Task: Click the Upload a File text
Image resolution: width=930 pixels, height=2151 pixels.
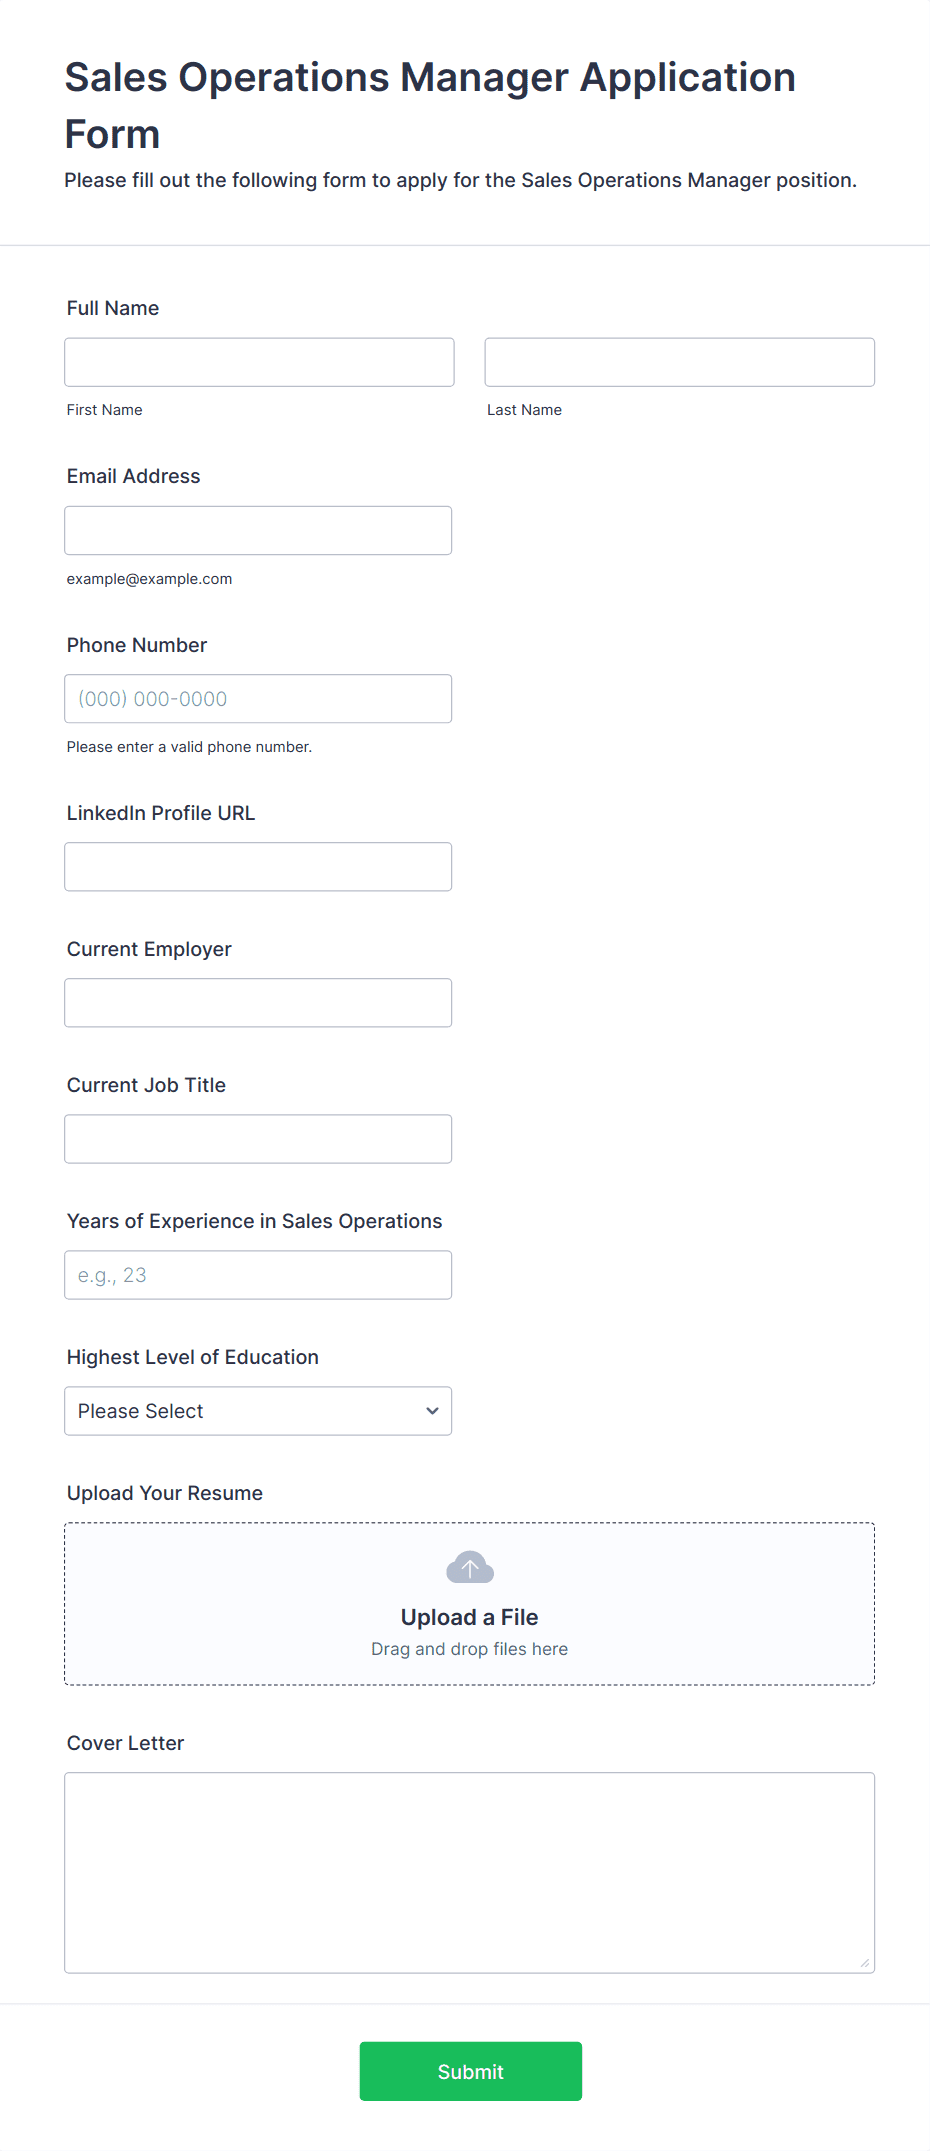Action: coord(469,1617)
